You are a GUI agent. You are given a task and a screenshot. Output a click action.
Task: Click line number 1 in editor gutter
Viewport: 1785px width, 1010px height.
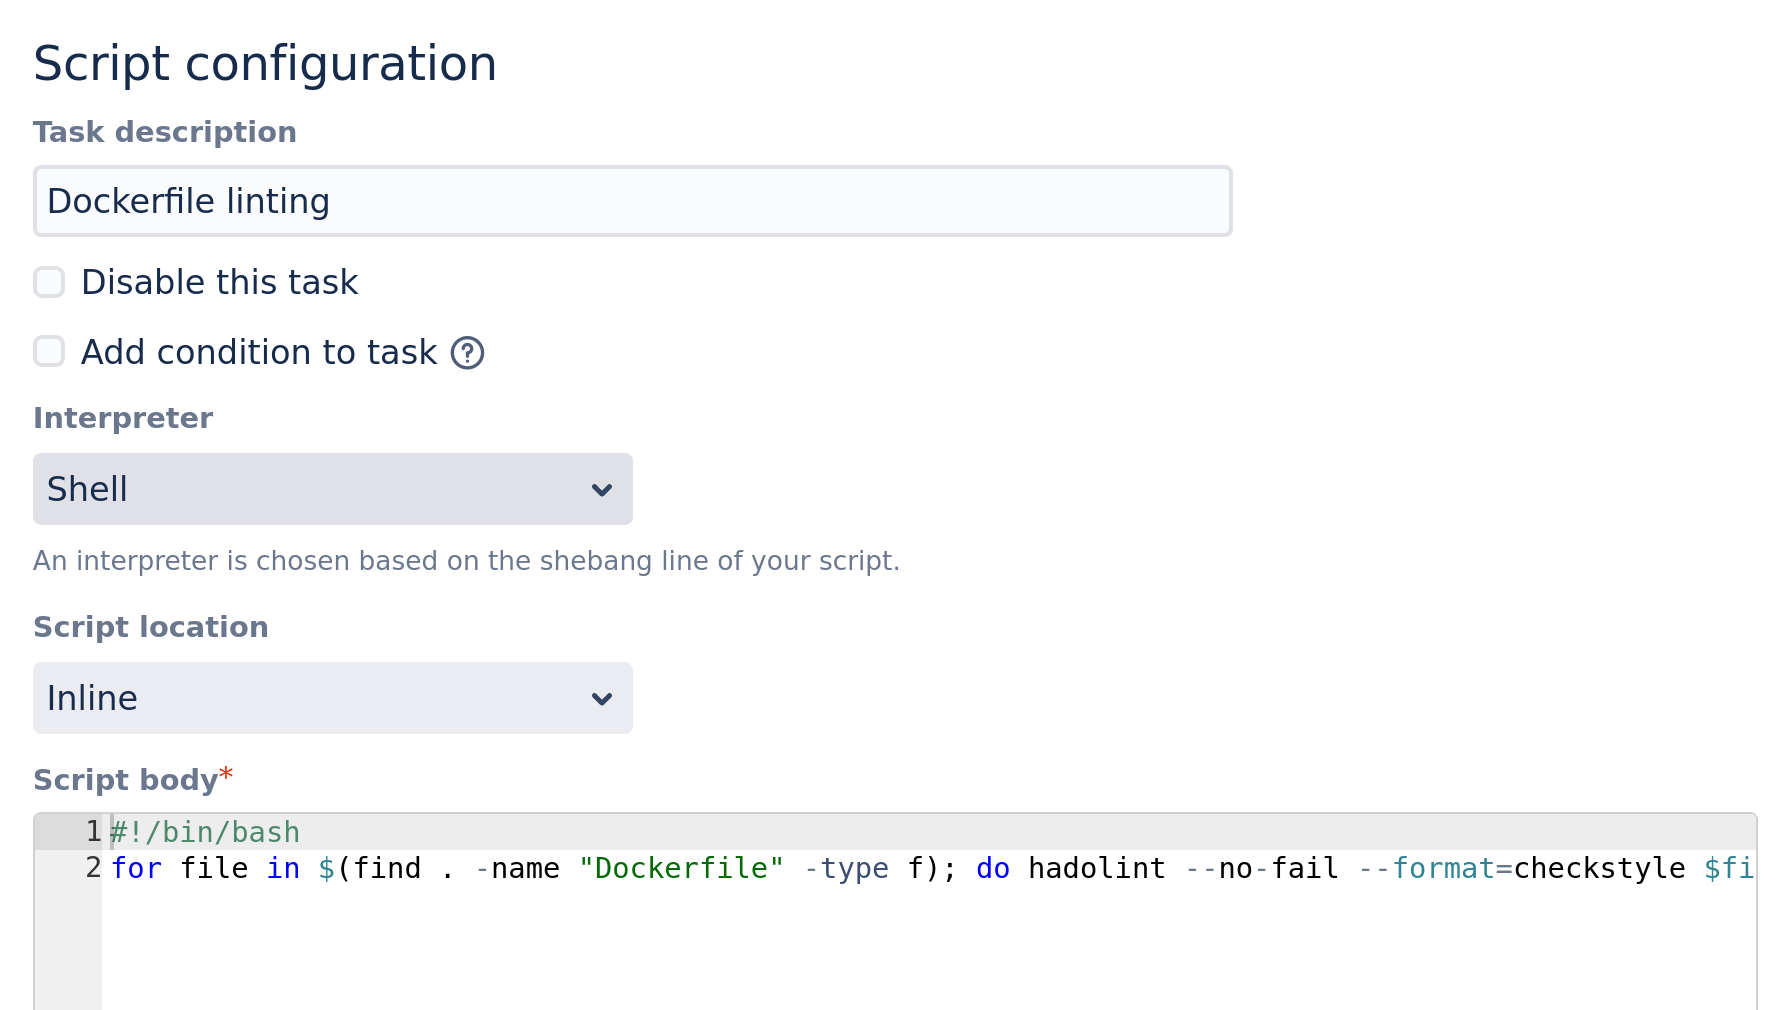93,831
